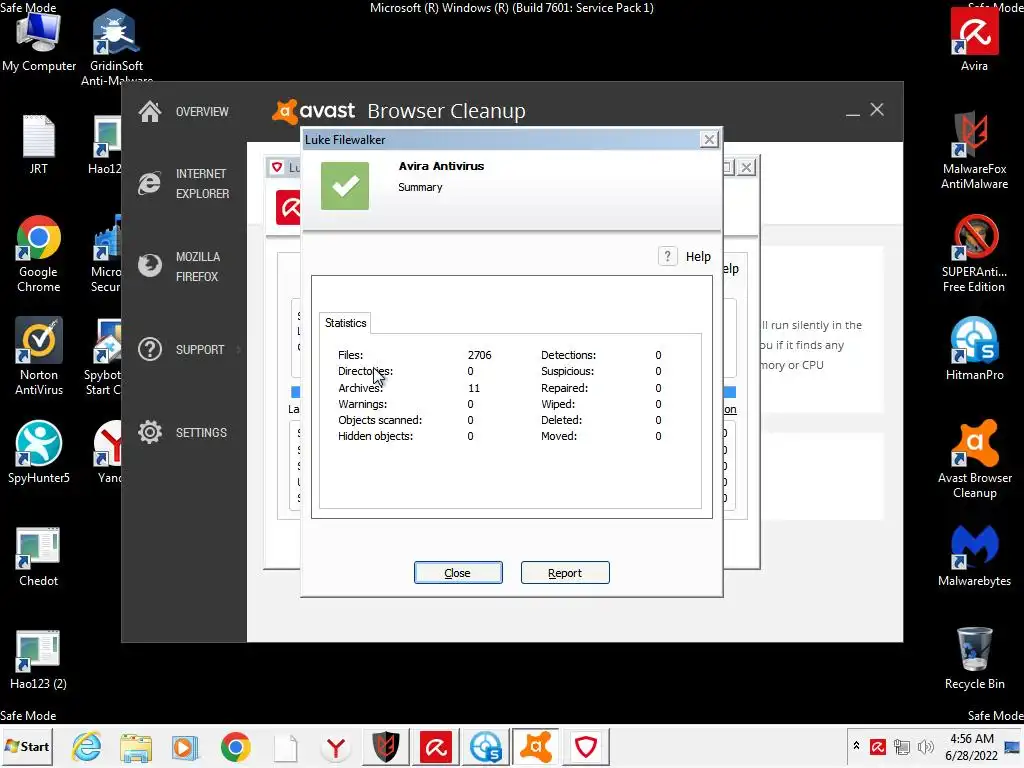Click Files value 2706
The height and width of the screenshot is (768, 1024).
[x=479, y=355]
